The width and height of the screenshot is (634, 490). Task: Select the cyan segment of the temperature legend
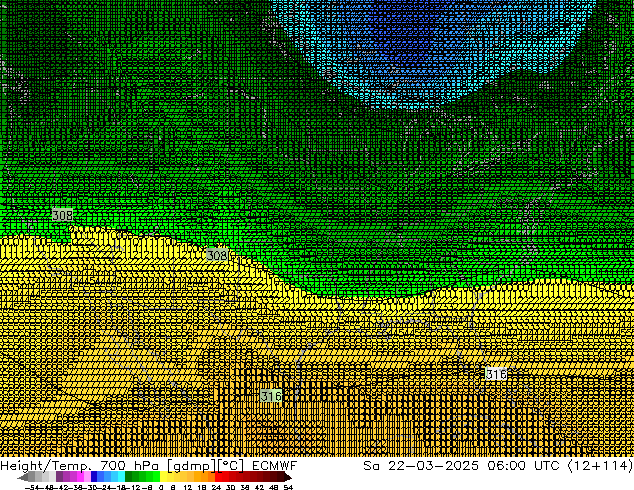[x=118, y=477]
